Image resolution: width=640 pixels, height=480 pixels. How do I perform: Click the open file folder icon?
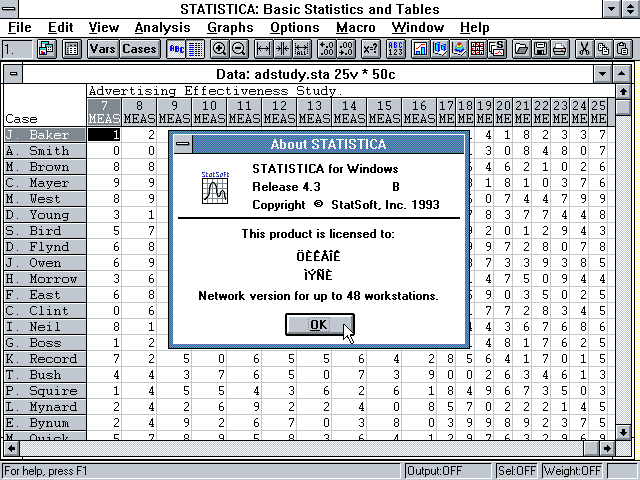point(521,49)
